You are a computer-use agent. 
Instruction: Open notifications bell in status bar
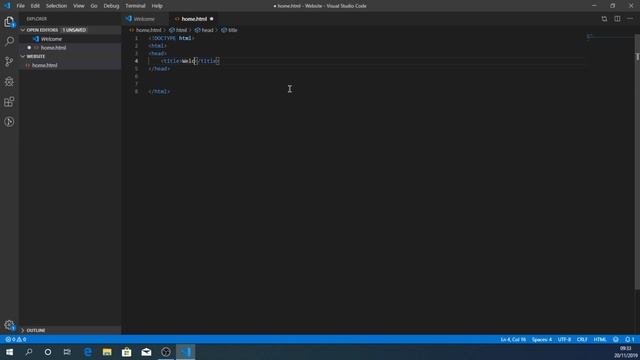coord(629,339)
